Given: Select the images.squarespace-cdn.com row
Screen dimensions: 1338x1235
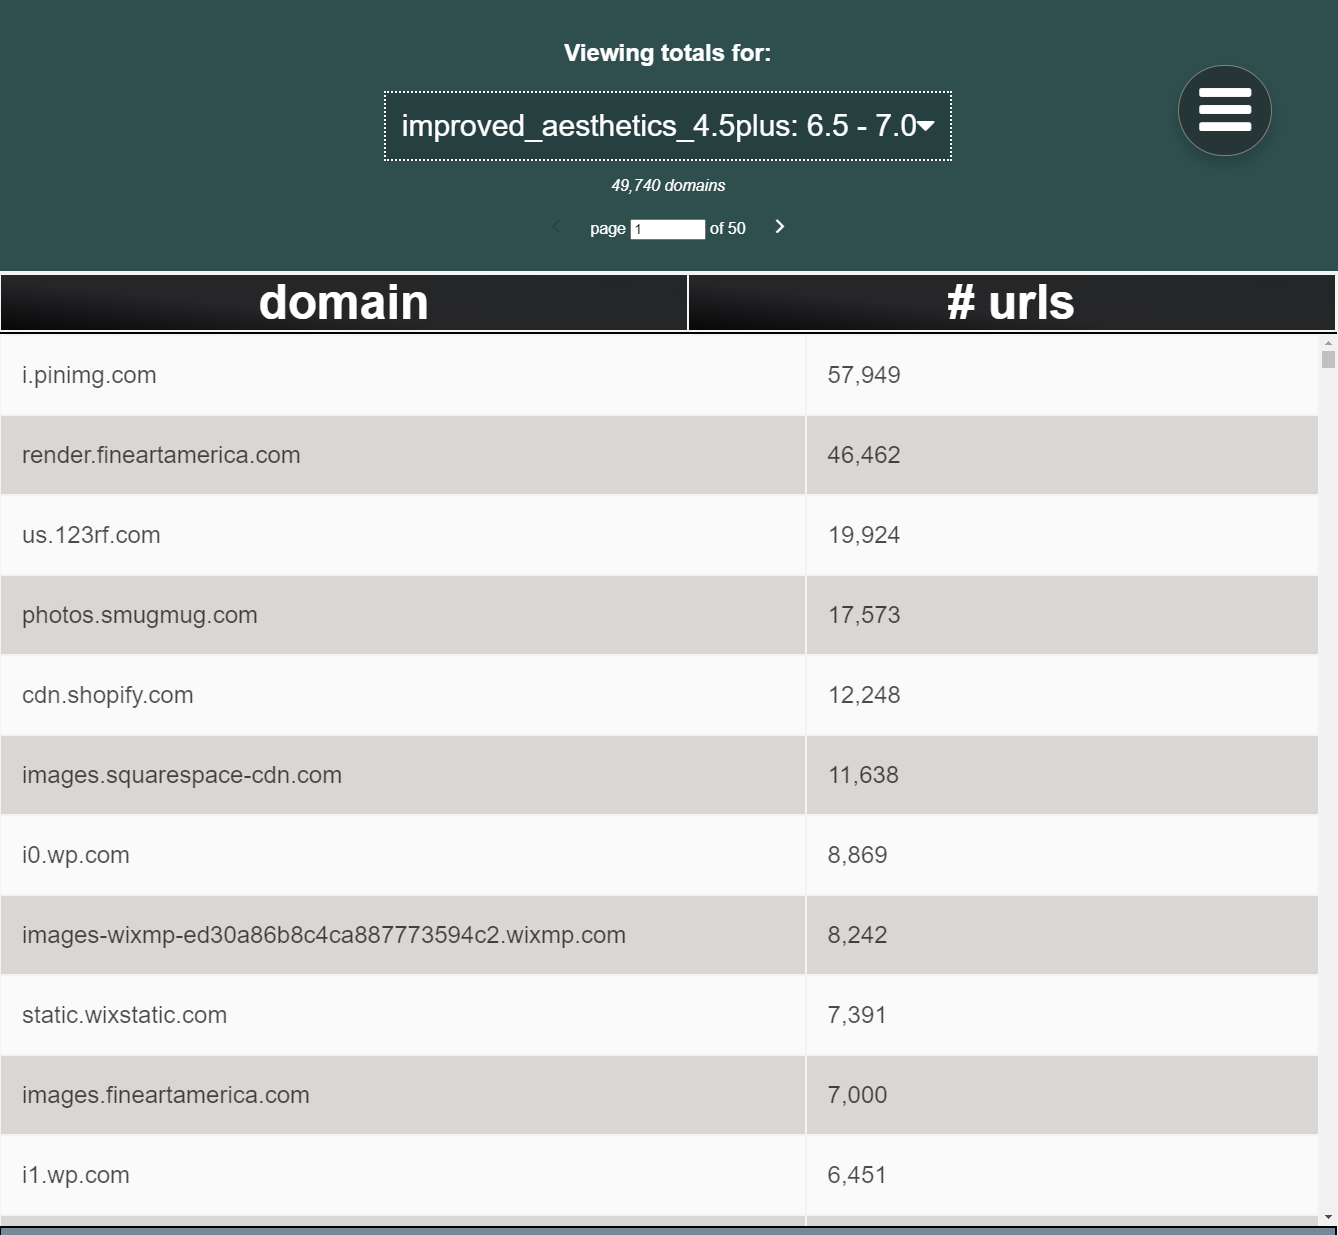Looking at the screenshot, I should pyautogui.click(x=659, y=775).
